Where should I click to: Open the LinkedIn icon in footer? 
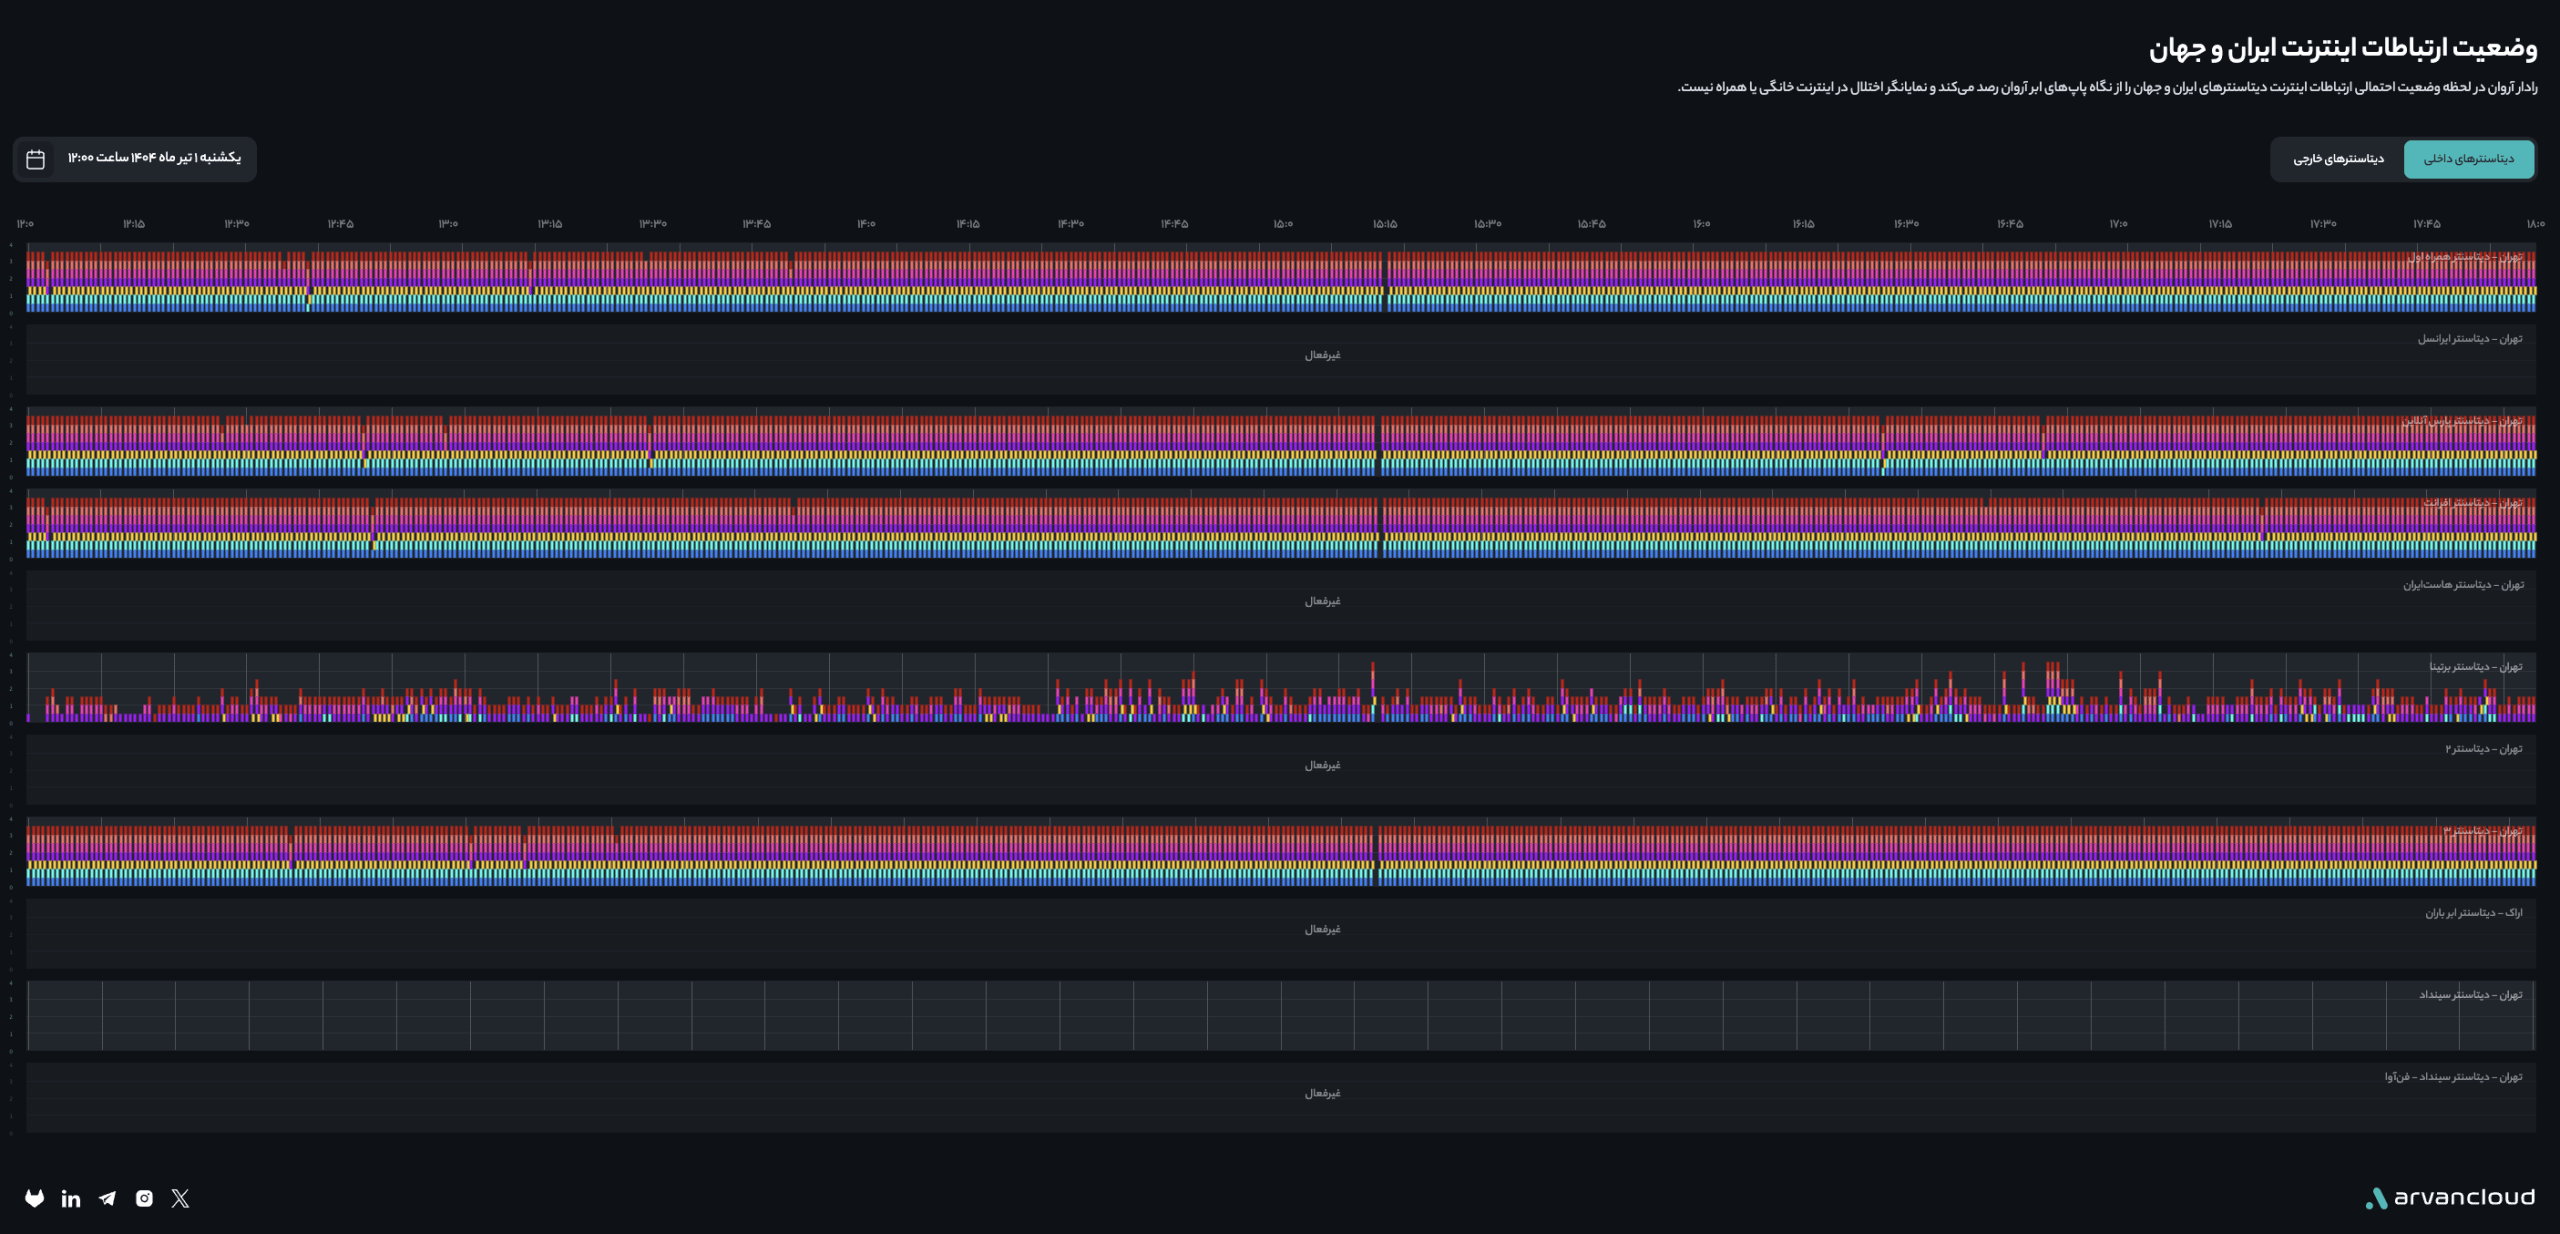point(71,1198)
